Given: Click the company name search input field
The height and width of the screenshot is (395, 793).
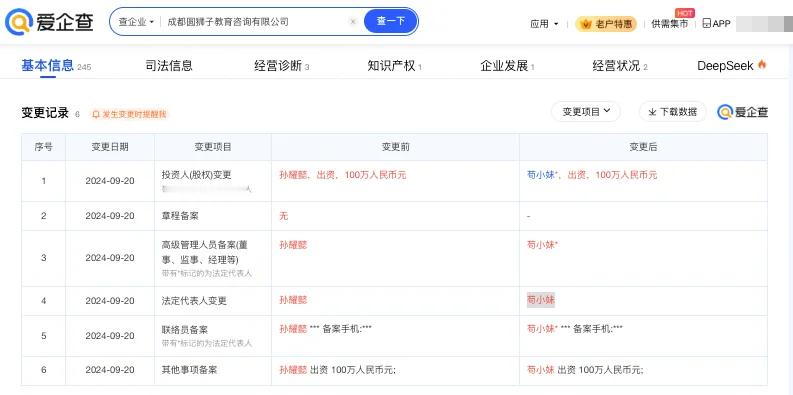Looking at the screenshot, I should (x=255, y=22).
